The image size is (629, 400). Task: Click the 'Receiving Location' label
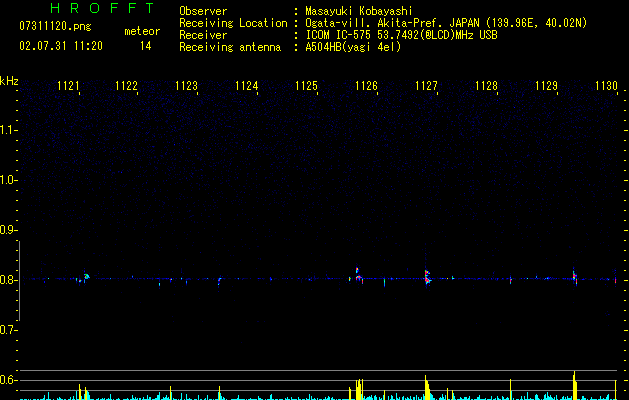[233, 23]
